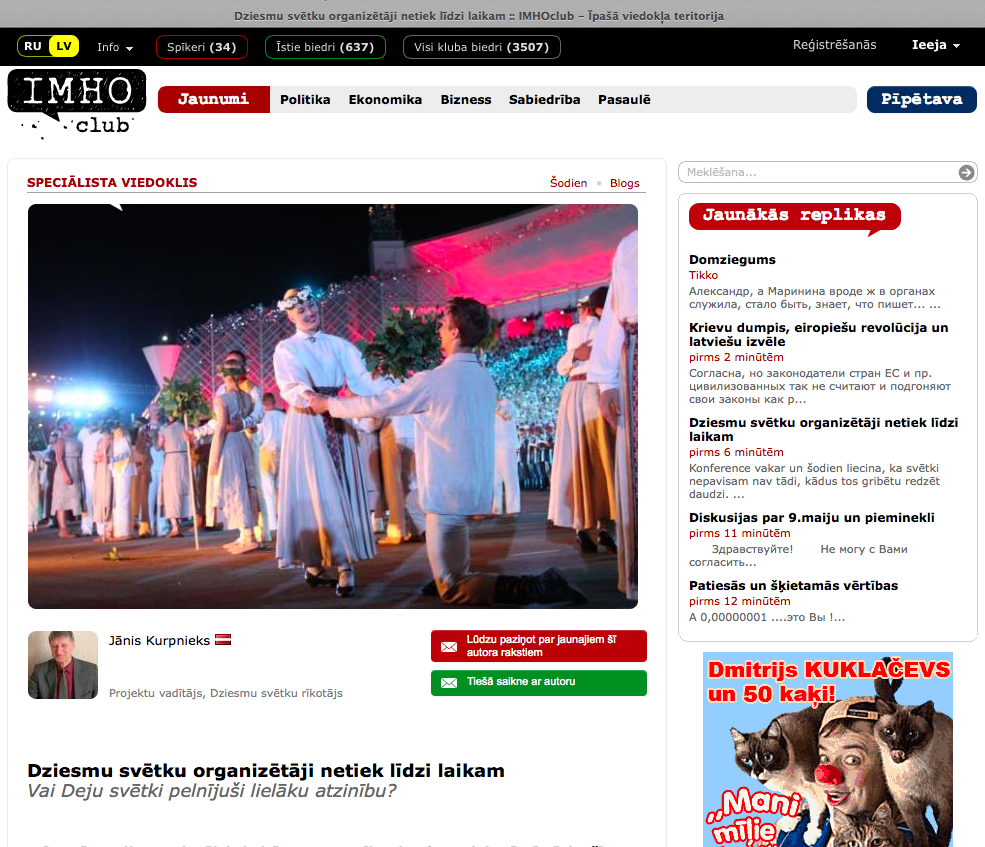Open the Domziegums replica thread
This screenshot has width=985, height=847.
pyautogui.click(x=732, y=260)
